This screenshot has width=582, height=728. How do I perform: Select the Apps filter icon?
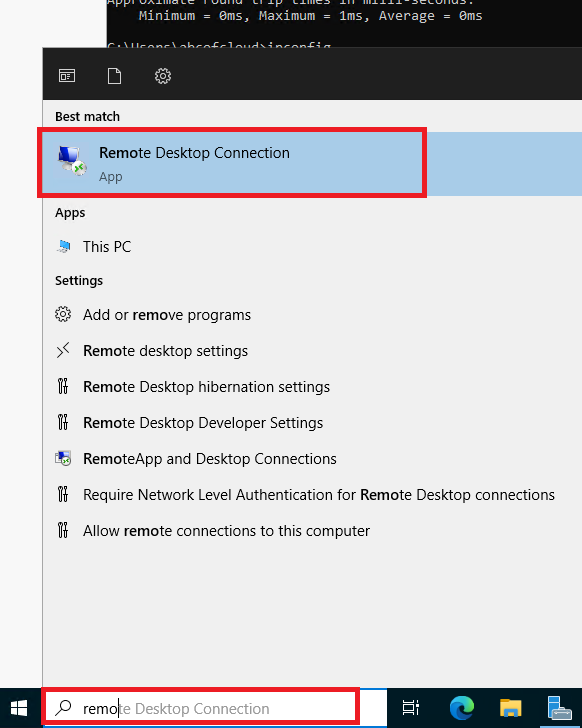67,76
